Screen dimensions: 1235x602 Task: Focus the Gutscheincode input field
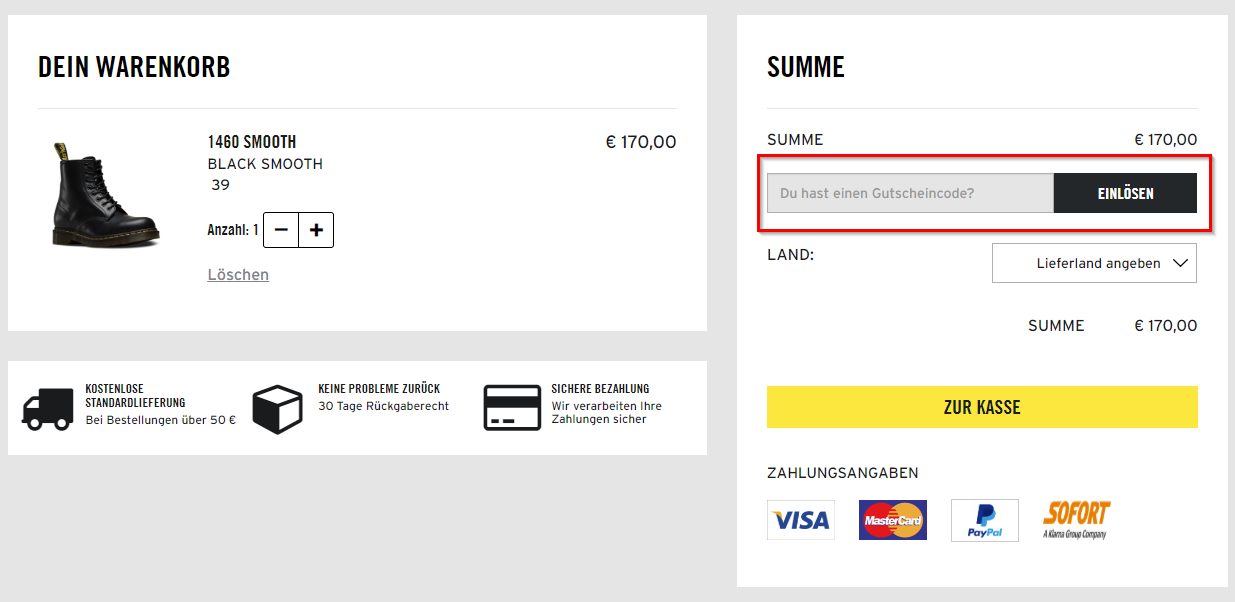[910, 193]
